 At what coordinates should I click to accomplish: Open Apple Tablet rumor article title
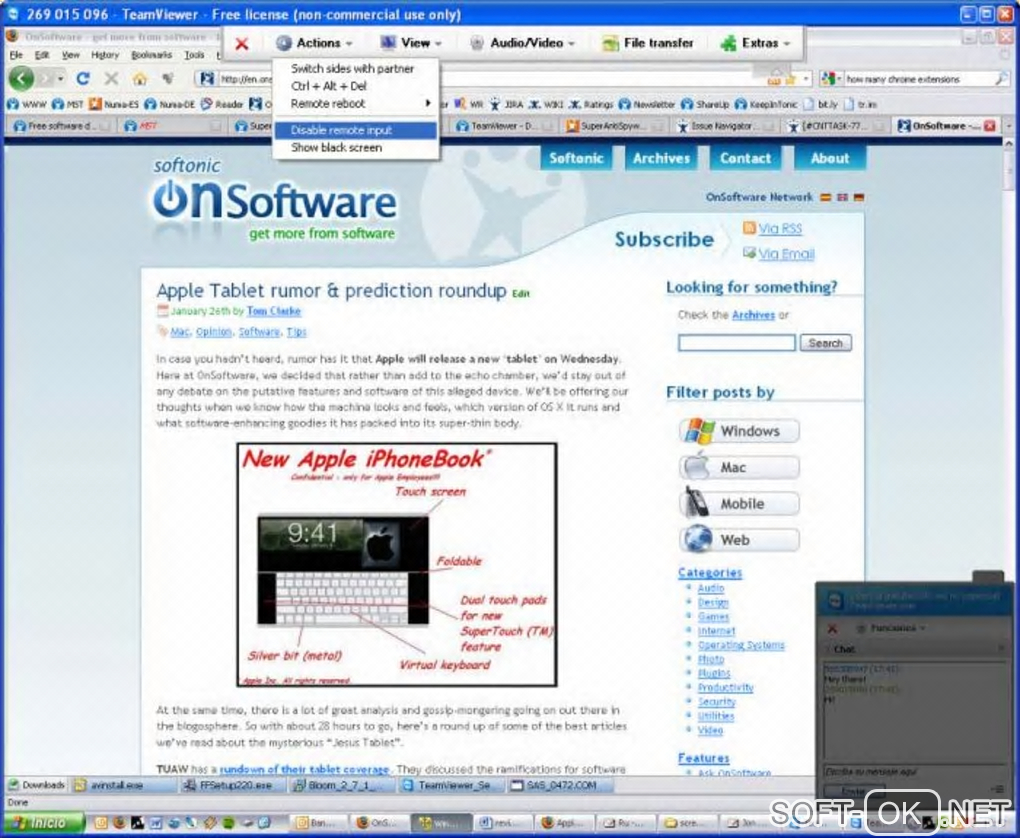point(331,290)
